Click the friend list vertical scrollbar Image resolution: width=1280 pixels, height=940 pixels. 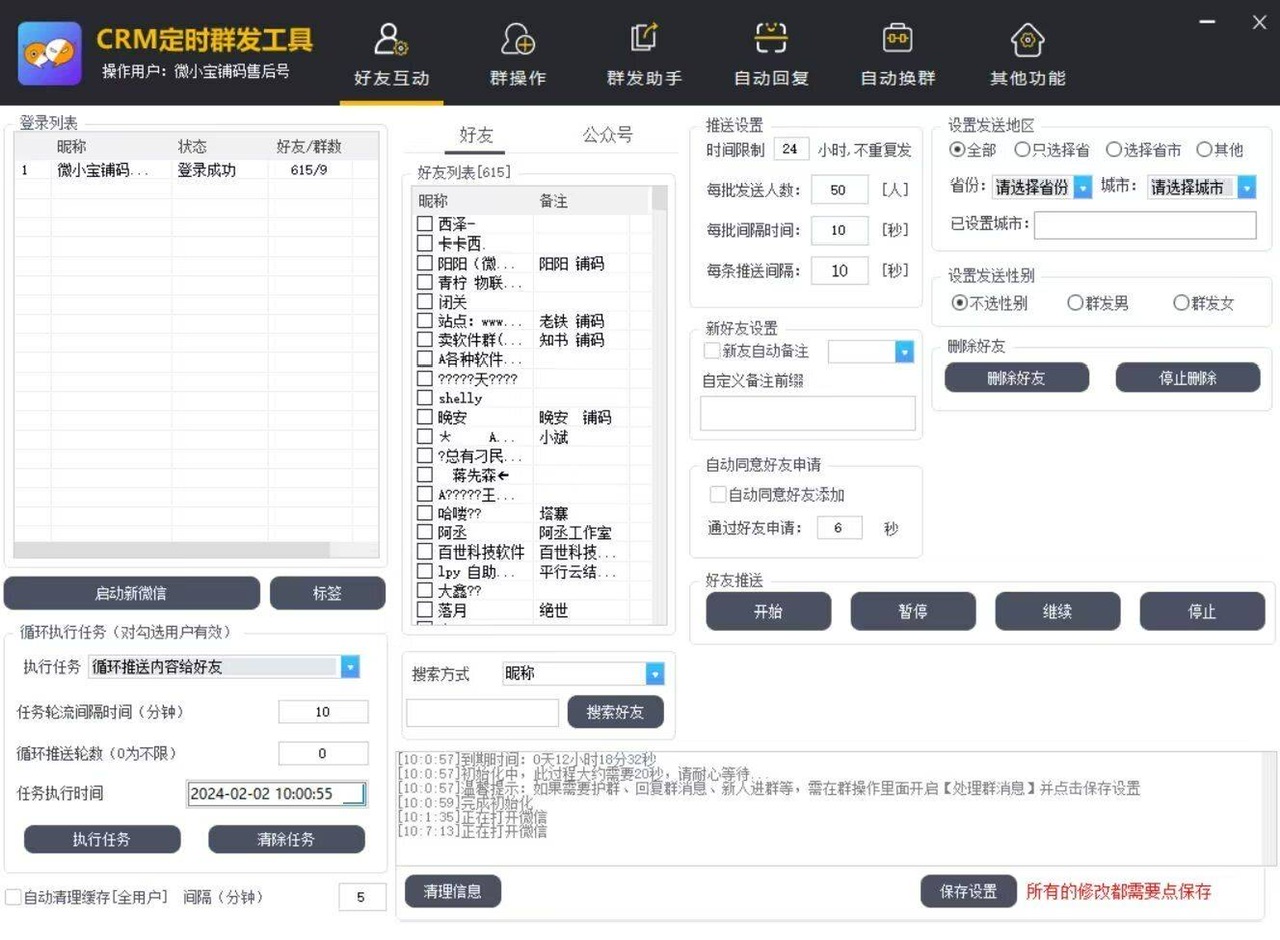click(x=659, y=400)
